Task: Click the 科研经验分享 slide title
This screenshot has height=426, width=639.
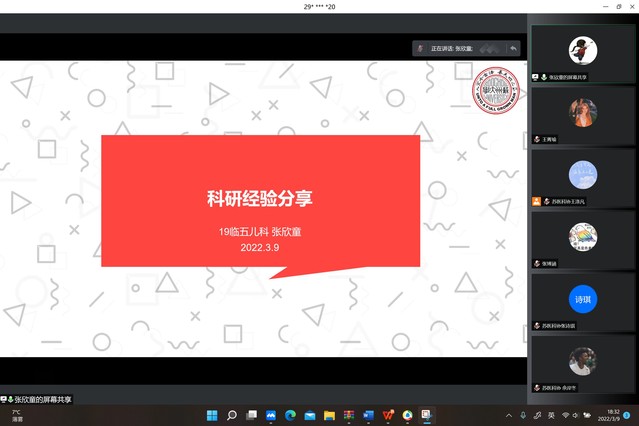Action: pyautogui.click(x=260, y=198)
